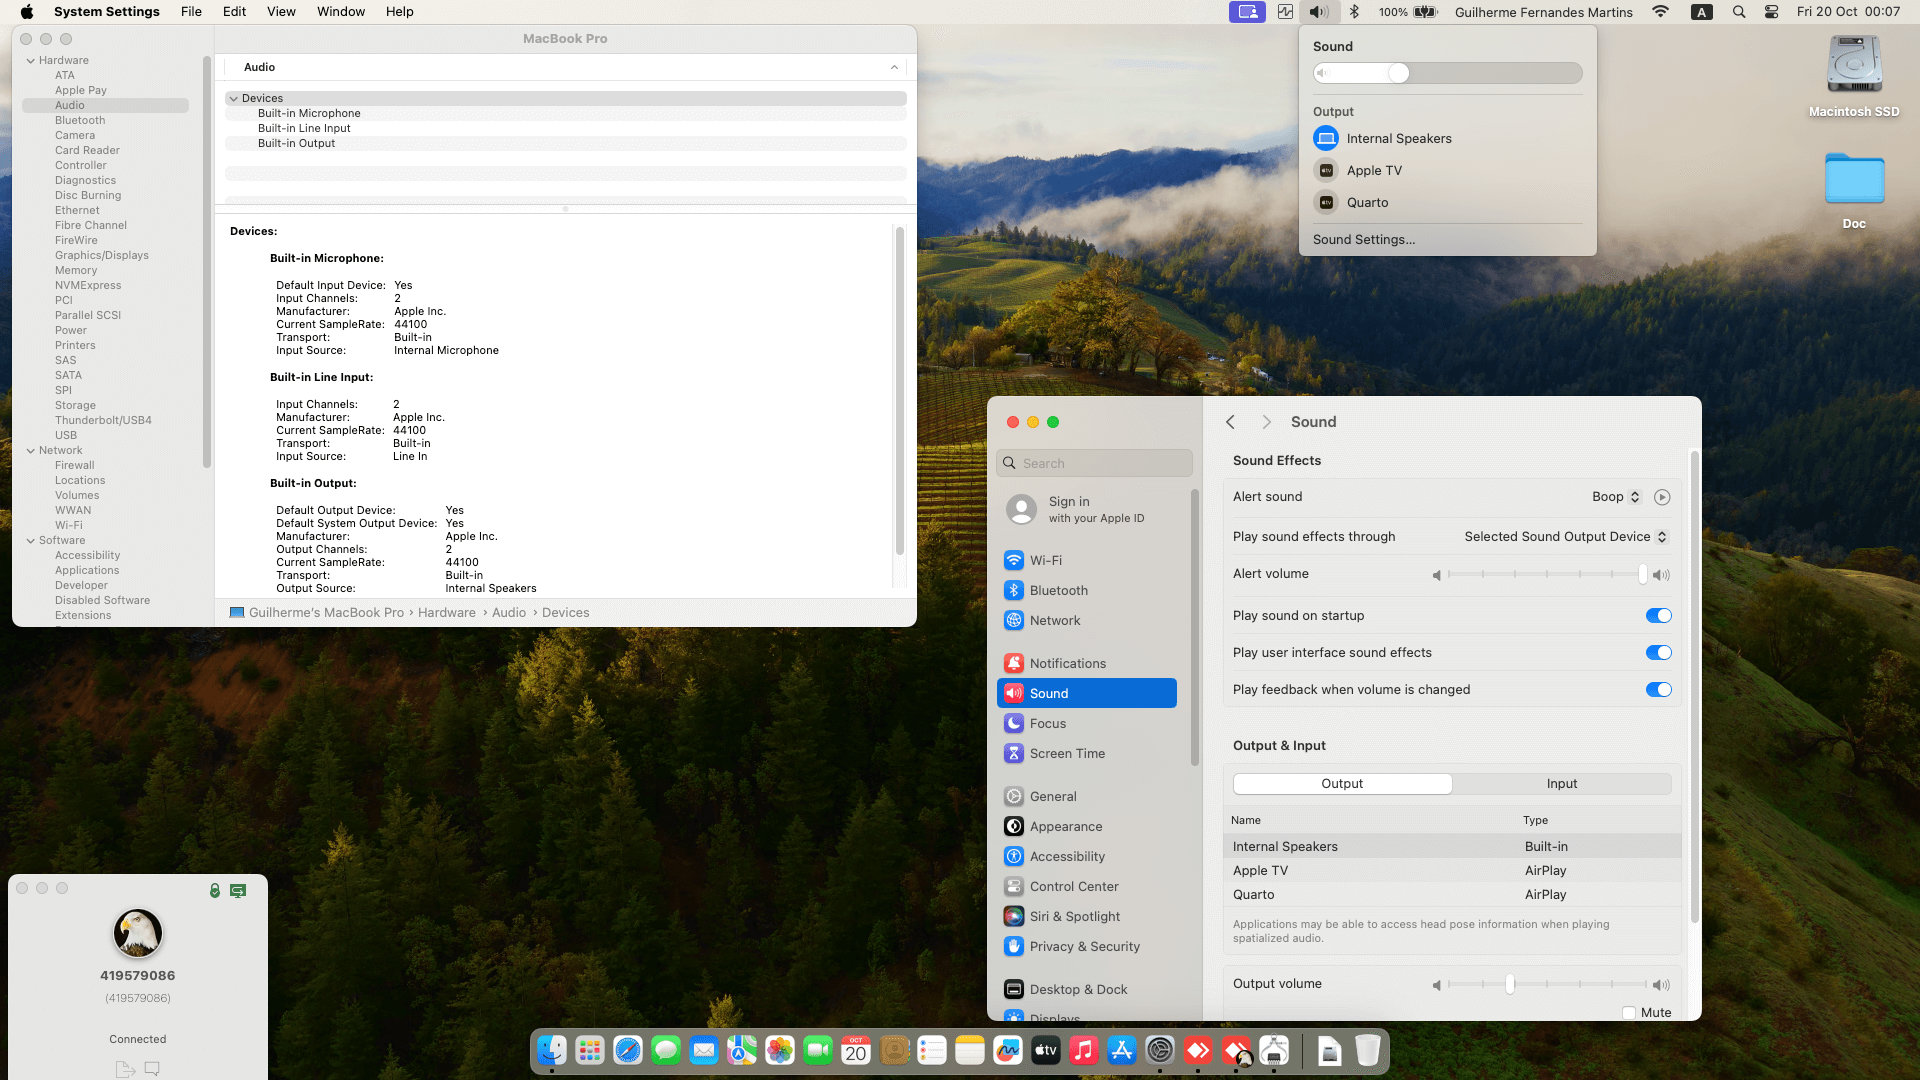Image resolution: width=1920 pixels, height=1080 pixels.
Task: Open Play sound effects through dropdown
Action: tap(1565, 537)
